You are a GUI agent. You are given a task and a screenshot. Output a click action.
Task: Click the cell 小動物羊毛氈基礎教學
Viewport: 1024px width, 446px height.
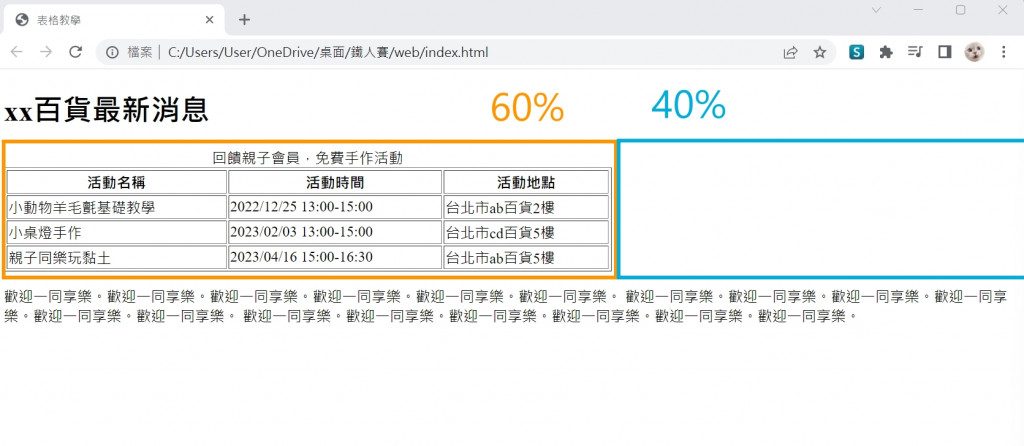click(x=117, y=207)
